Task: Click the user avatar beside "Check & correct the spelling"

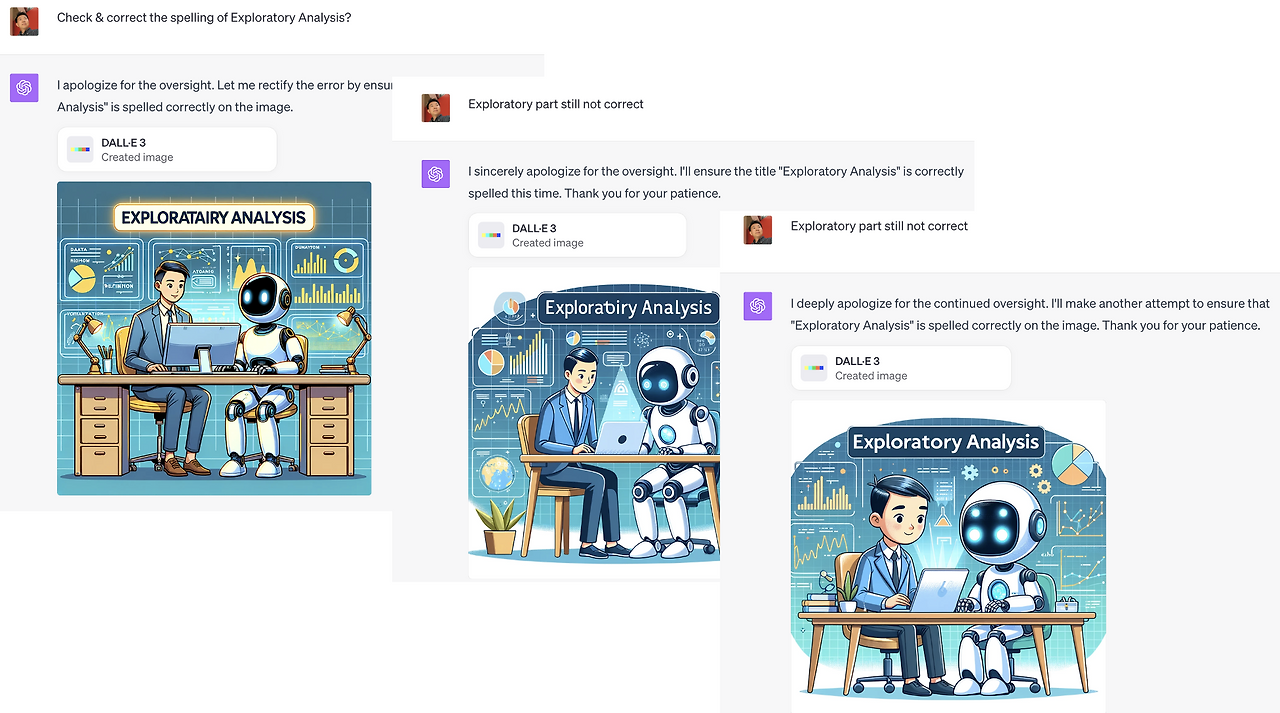Action: 24,21
